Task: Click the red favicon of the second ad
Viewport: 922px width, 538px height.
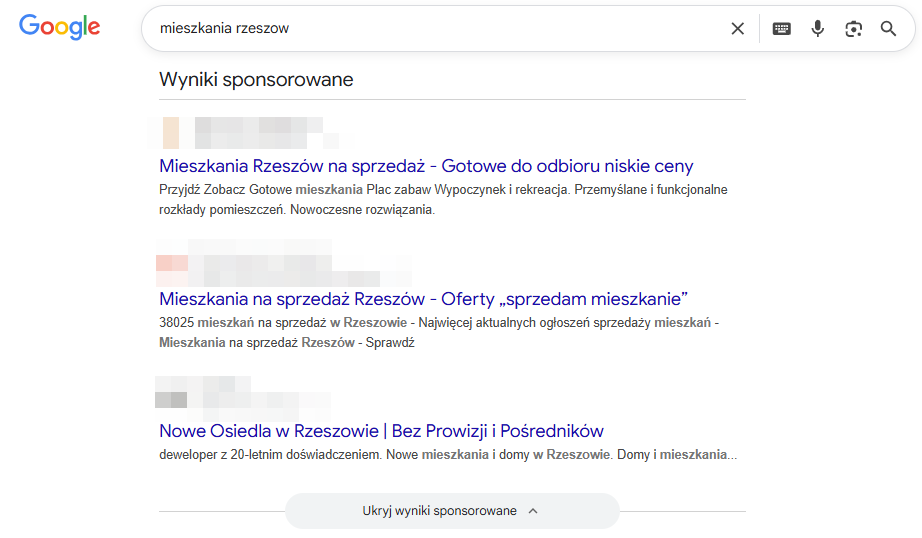Action: tap(172, 264)
